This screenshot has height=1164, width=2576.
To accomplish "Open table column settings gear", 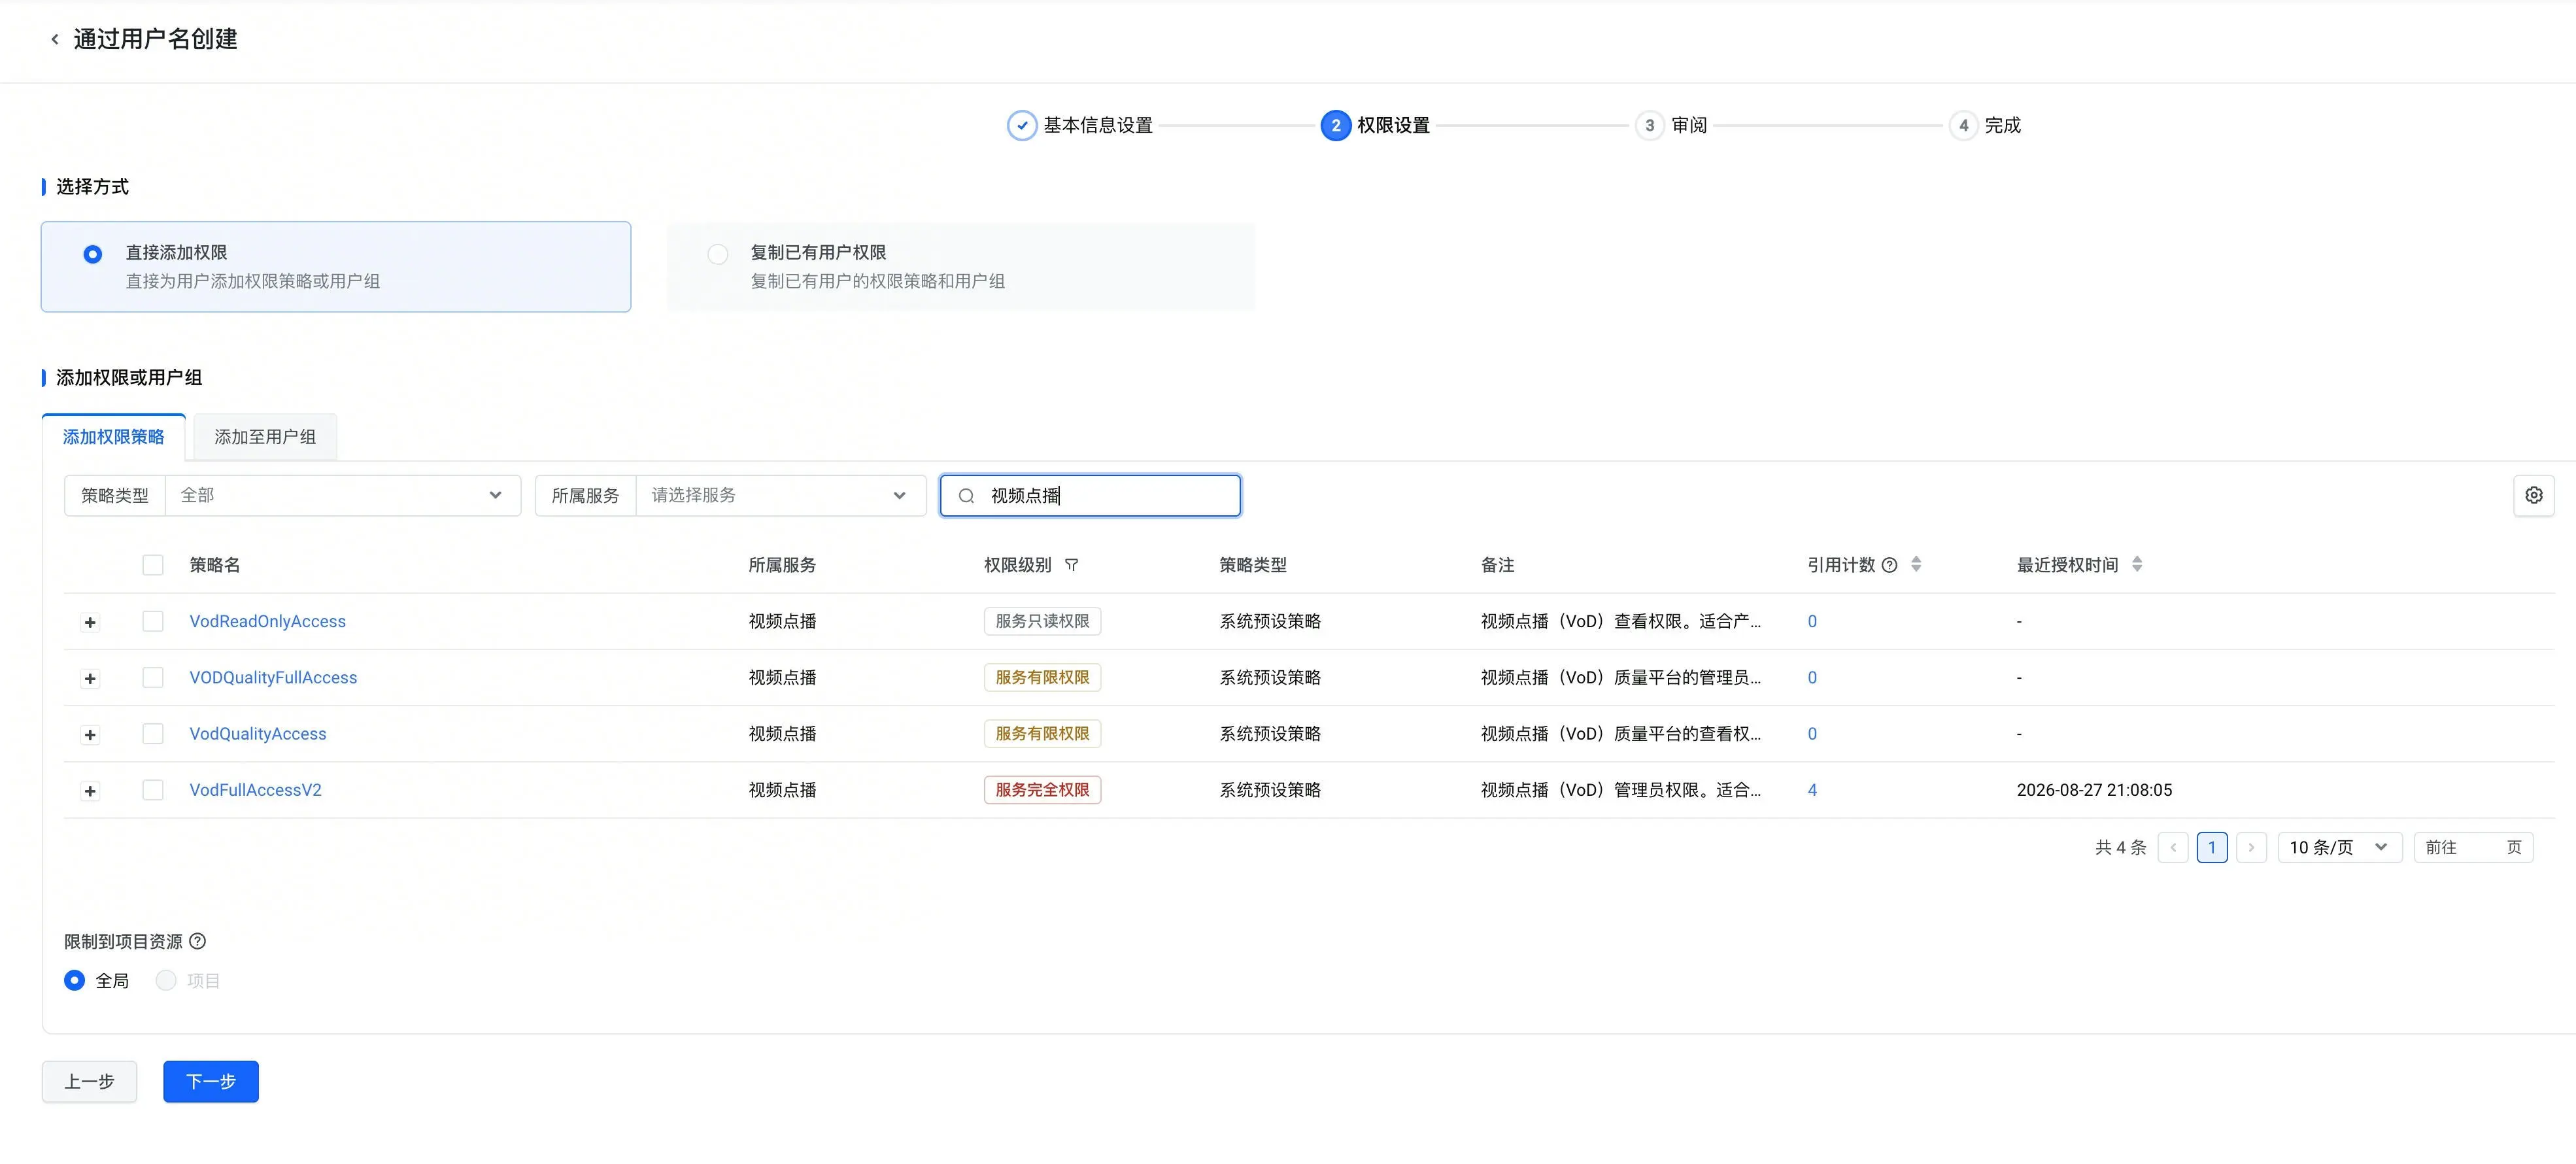I will click(2533, 495).
